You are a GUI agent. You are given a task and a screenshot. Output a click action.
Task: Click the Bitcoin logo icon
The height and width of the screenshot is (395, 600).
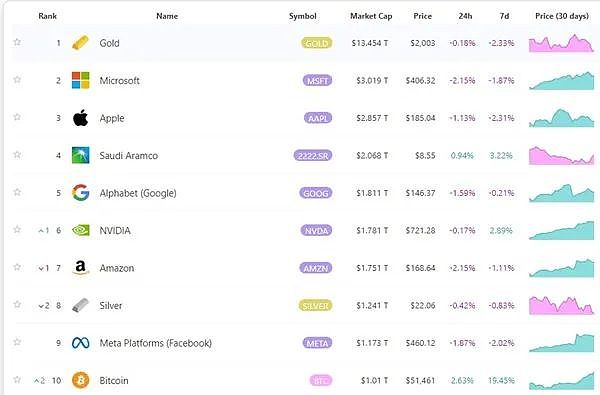point(80,380)
